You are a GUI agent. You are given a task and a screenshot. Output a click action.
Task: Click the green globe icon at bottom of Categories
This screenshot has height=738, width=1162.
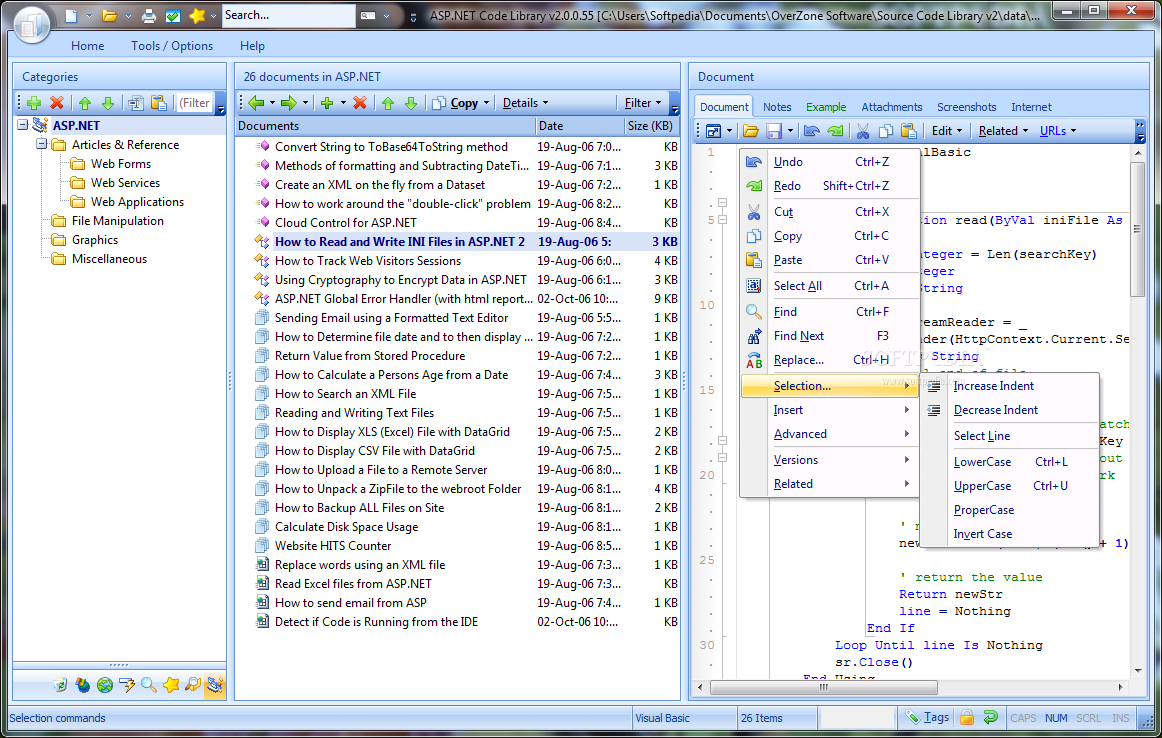pos(105,685)
